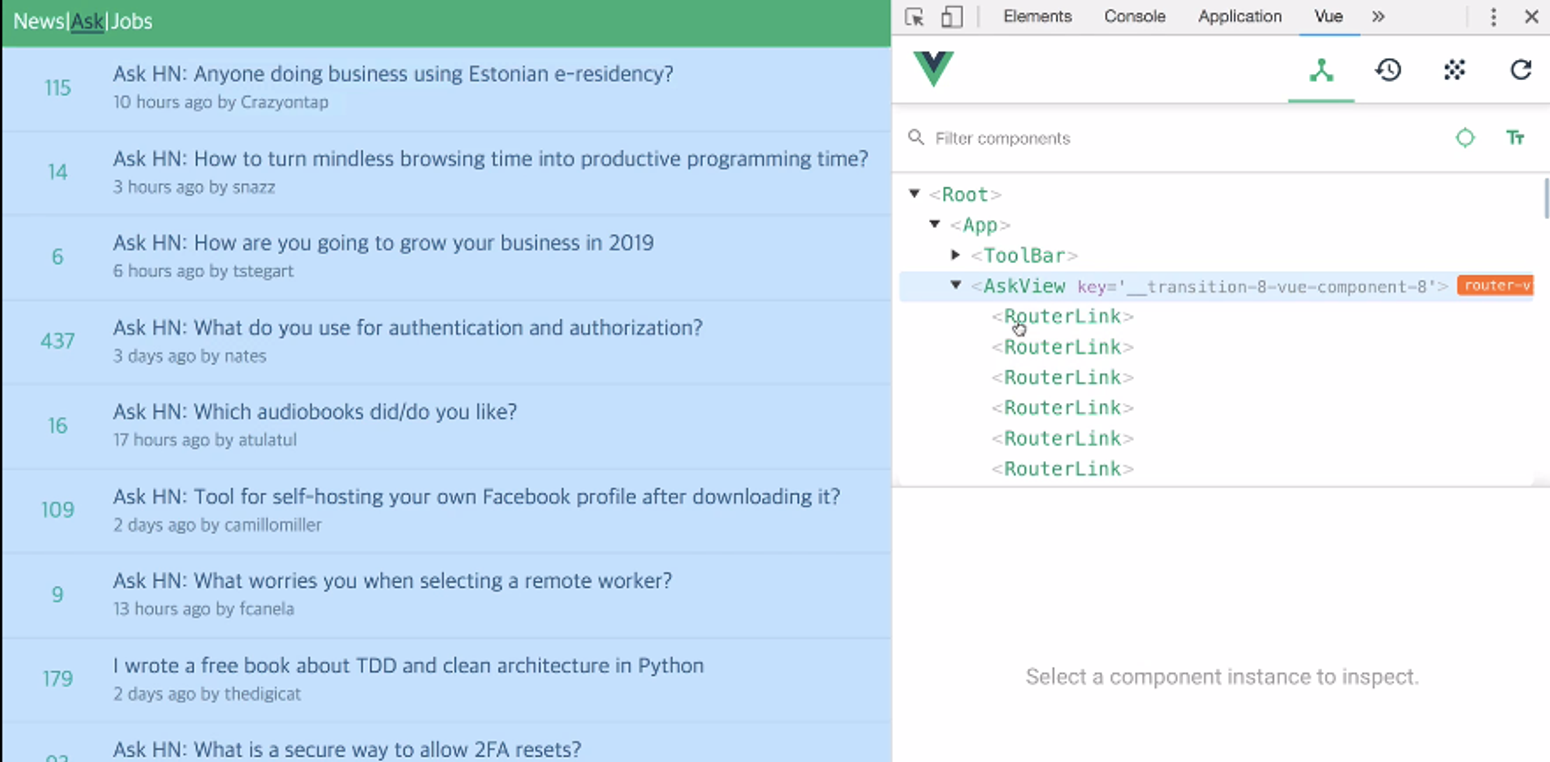Enable the select component in page target icon

[1465, 138]
